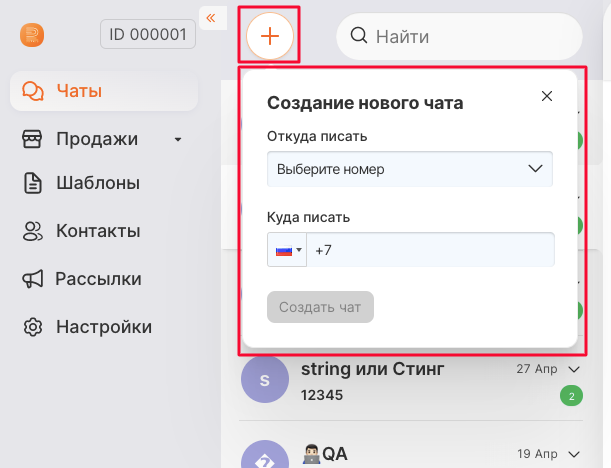This screenshot has width=611, height=468.
Task: Click the Рассылки megaphone icon
Action: tap(34, 279)
